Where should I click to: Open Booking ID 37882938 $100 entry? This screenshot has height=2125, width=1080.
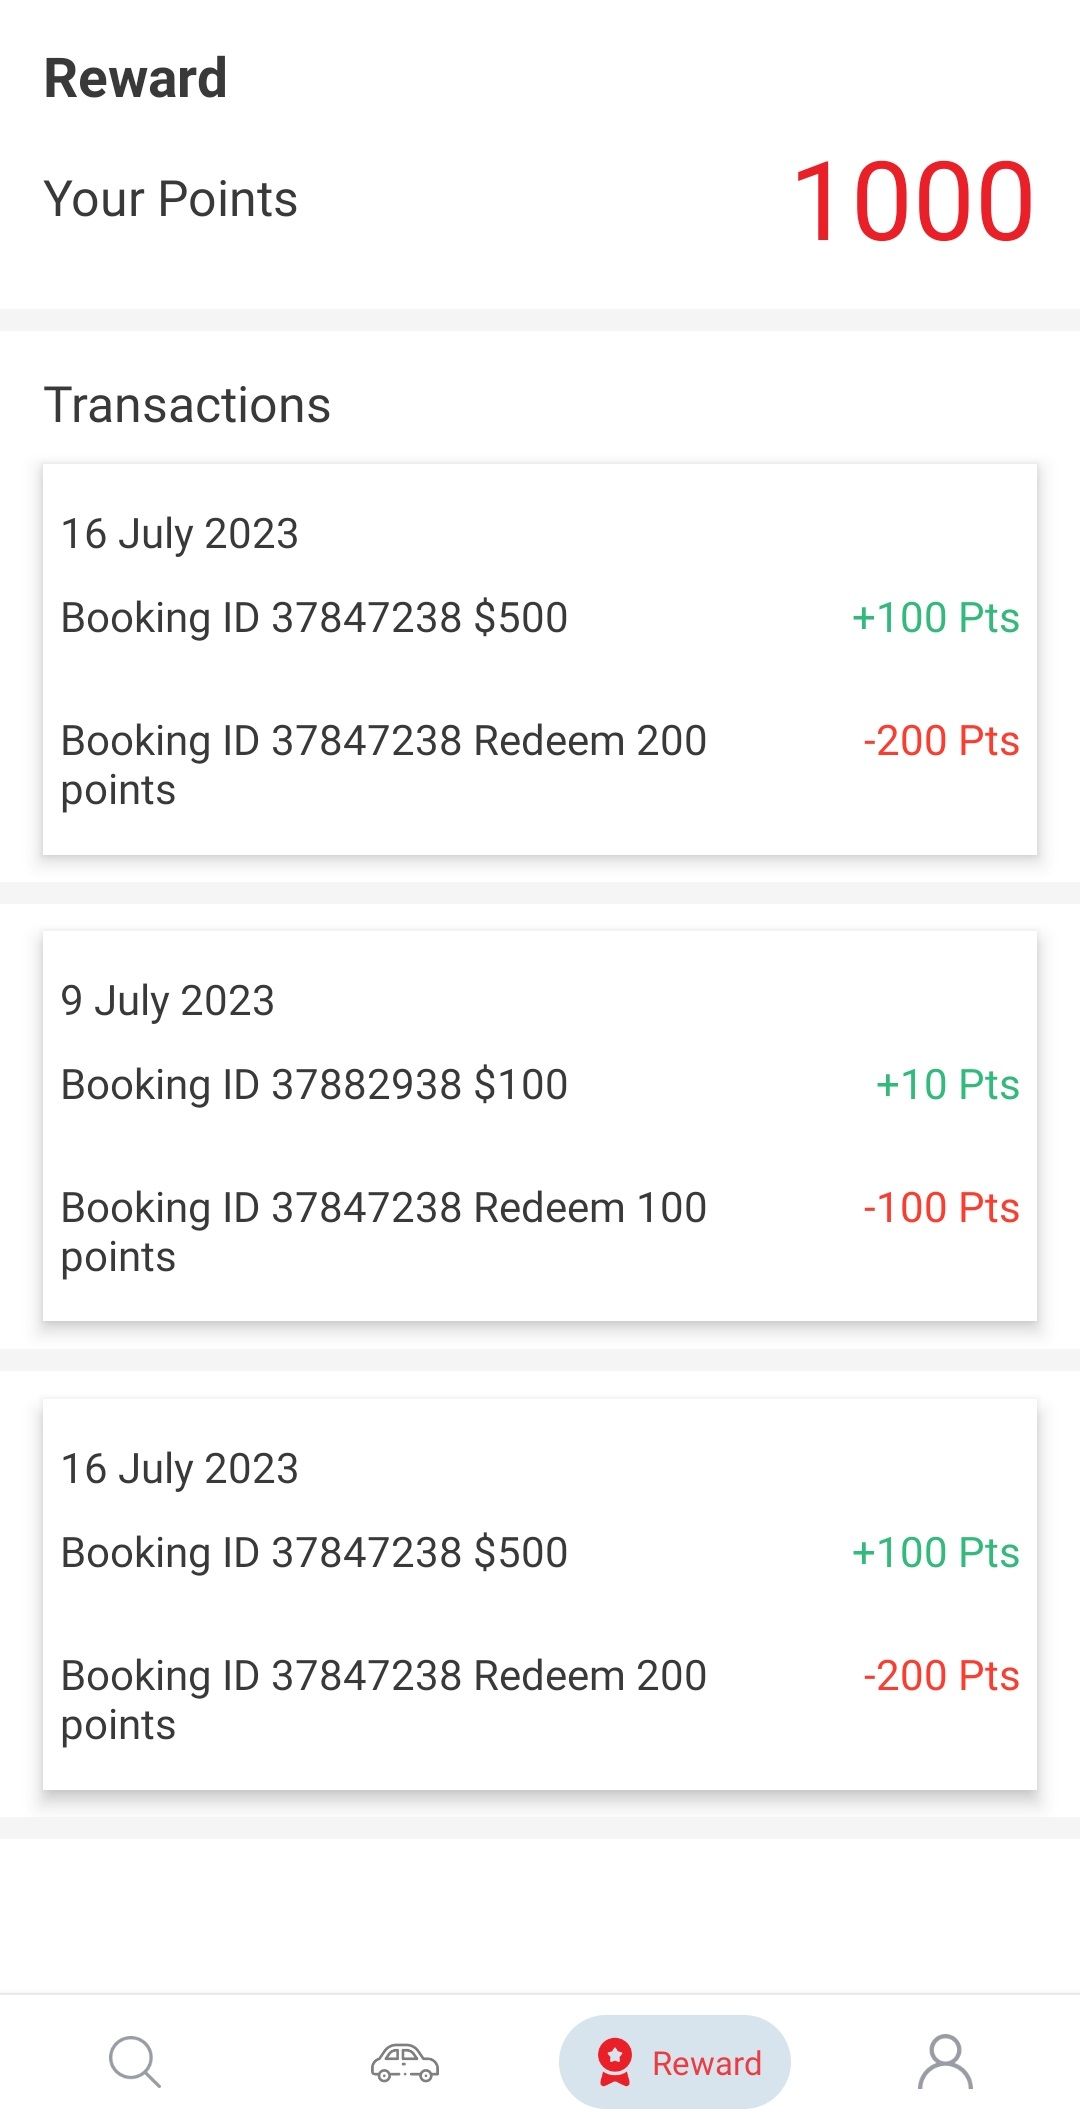coord(314,1085)
